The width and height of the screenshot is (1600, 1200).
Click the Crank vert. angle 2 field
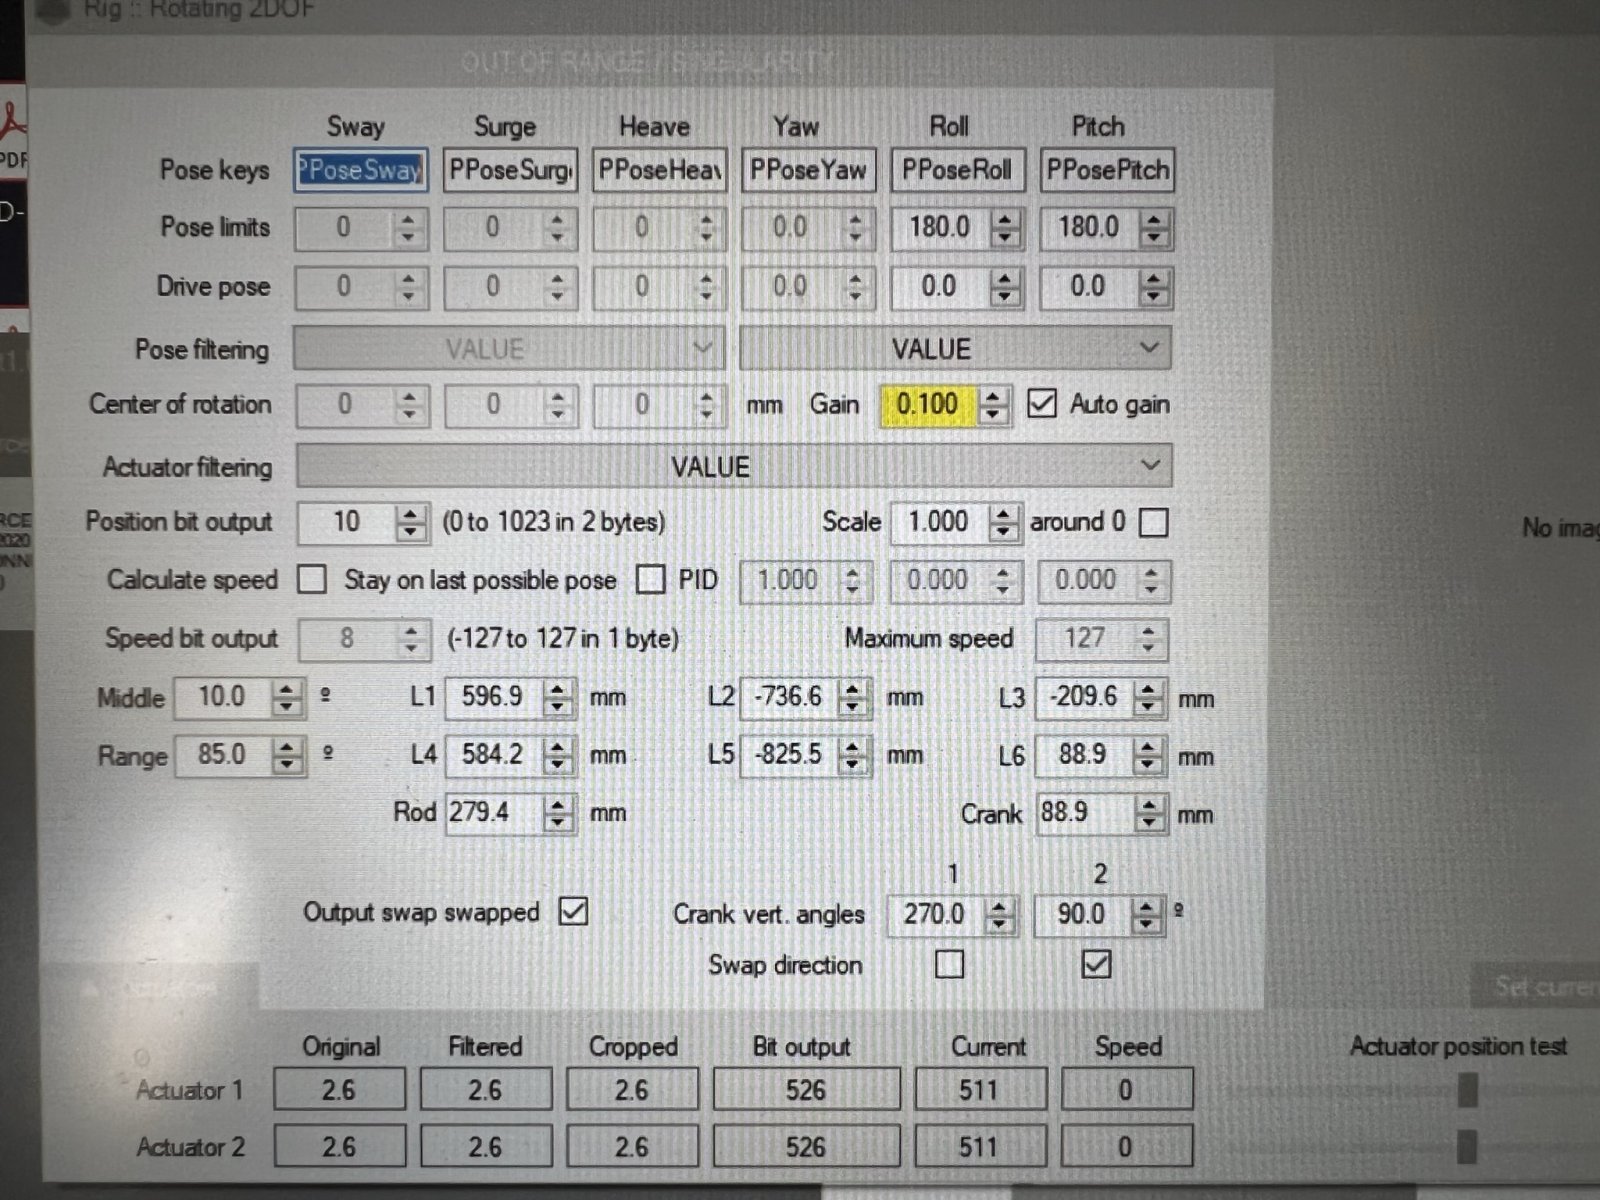1082,915
